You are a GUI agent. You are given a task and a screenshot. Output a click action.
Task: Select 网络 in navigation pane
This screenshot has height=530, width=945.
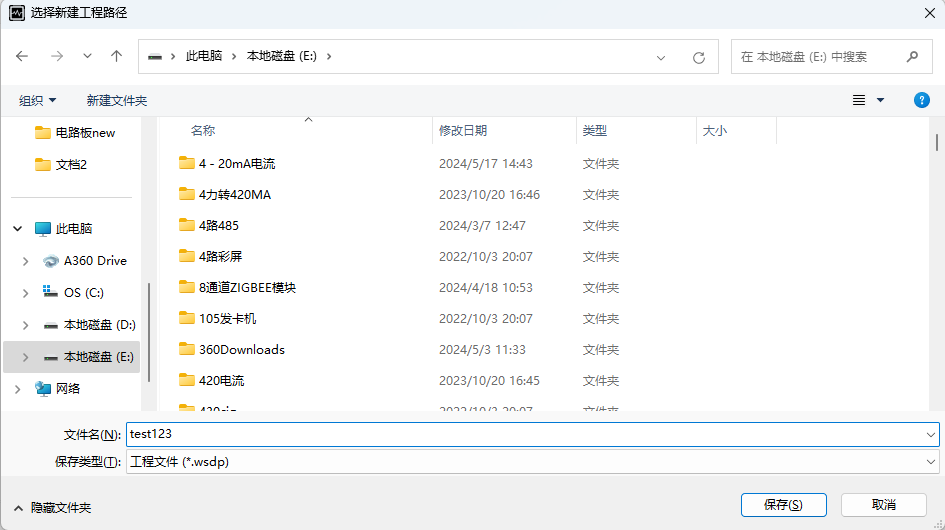pos(57,389)
